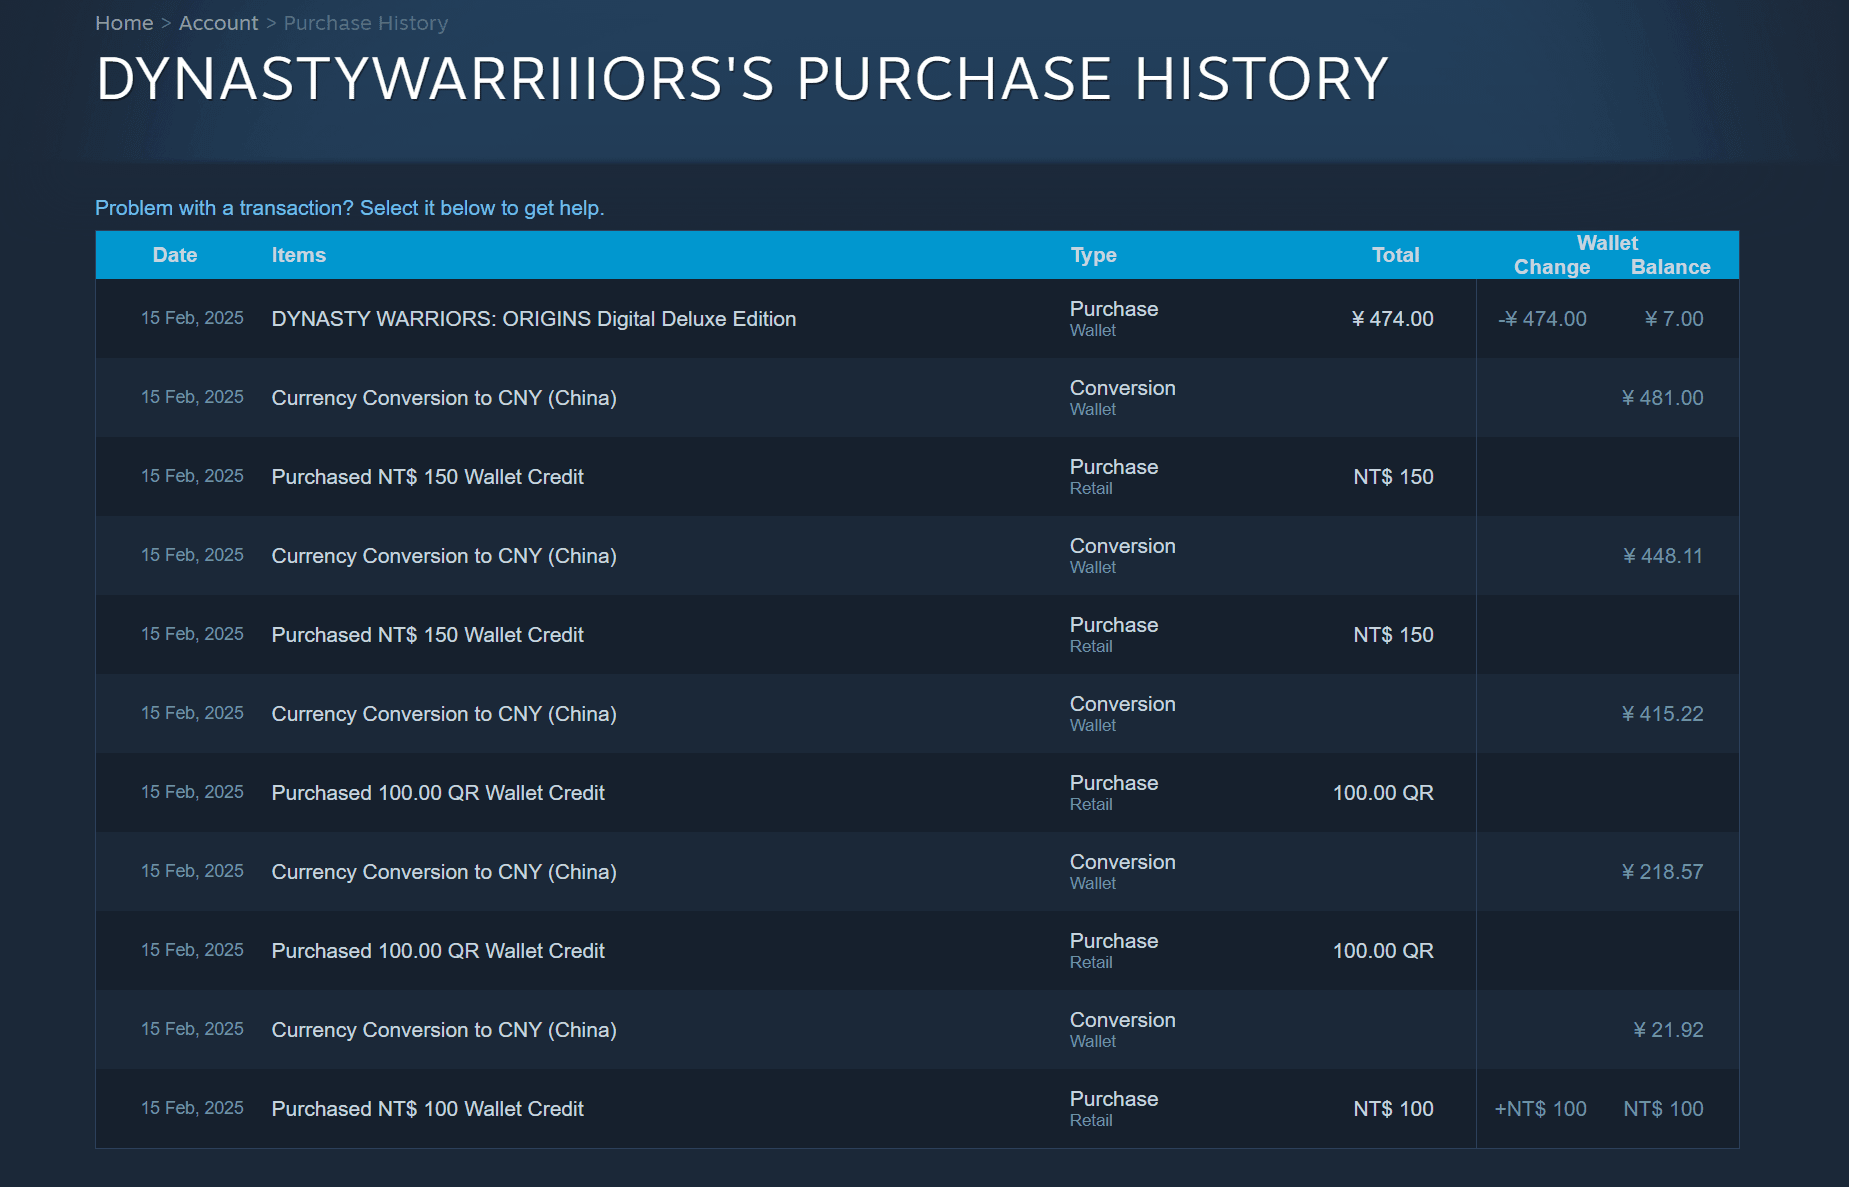Open the DYNASTY WARRIORS: ORIGINS Digital Deluxe purchase
1849x1187 pixels.
pyautogui.click(x=917, y=319)
